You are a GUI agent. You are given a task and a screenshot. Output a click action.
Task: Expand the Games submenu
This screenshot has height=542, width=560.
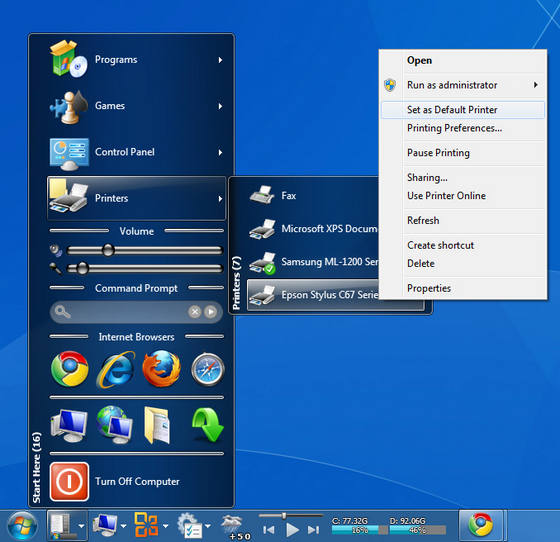click(x=137, y=106)
